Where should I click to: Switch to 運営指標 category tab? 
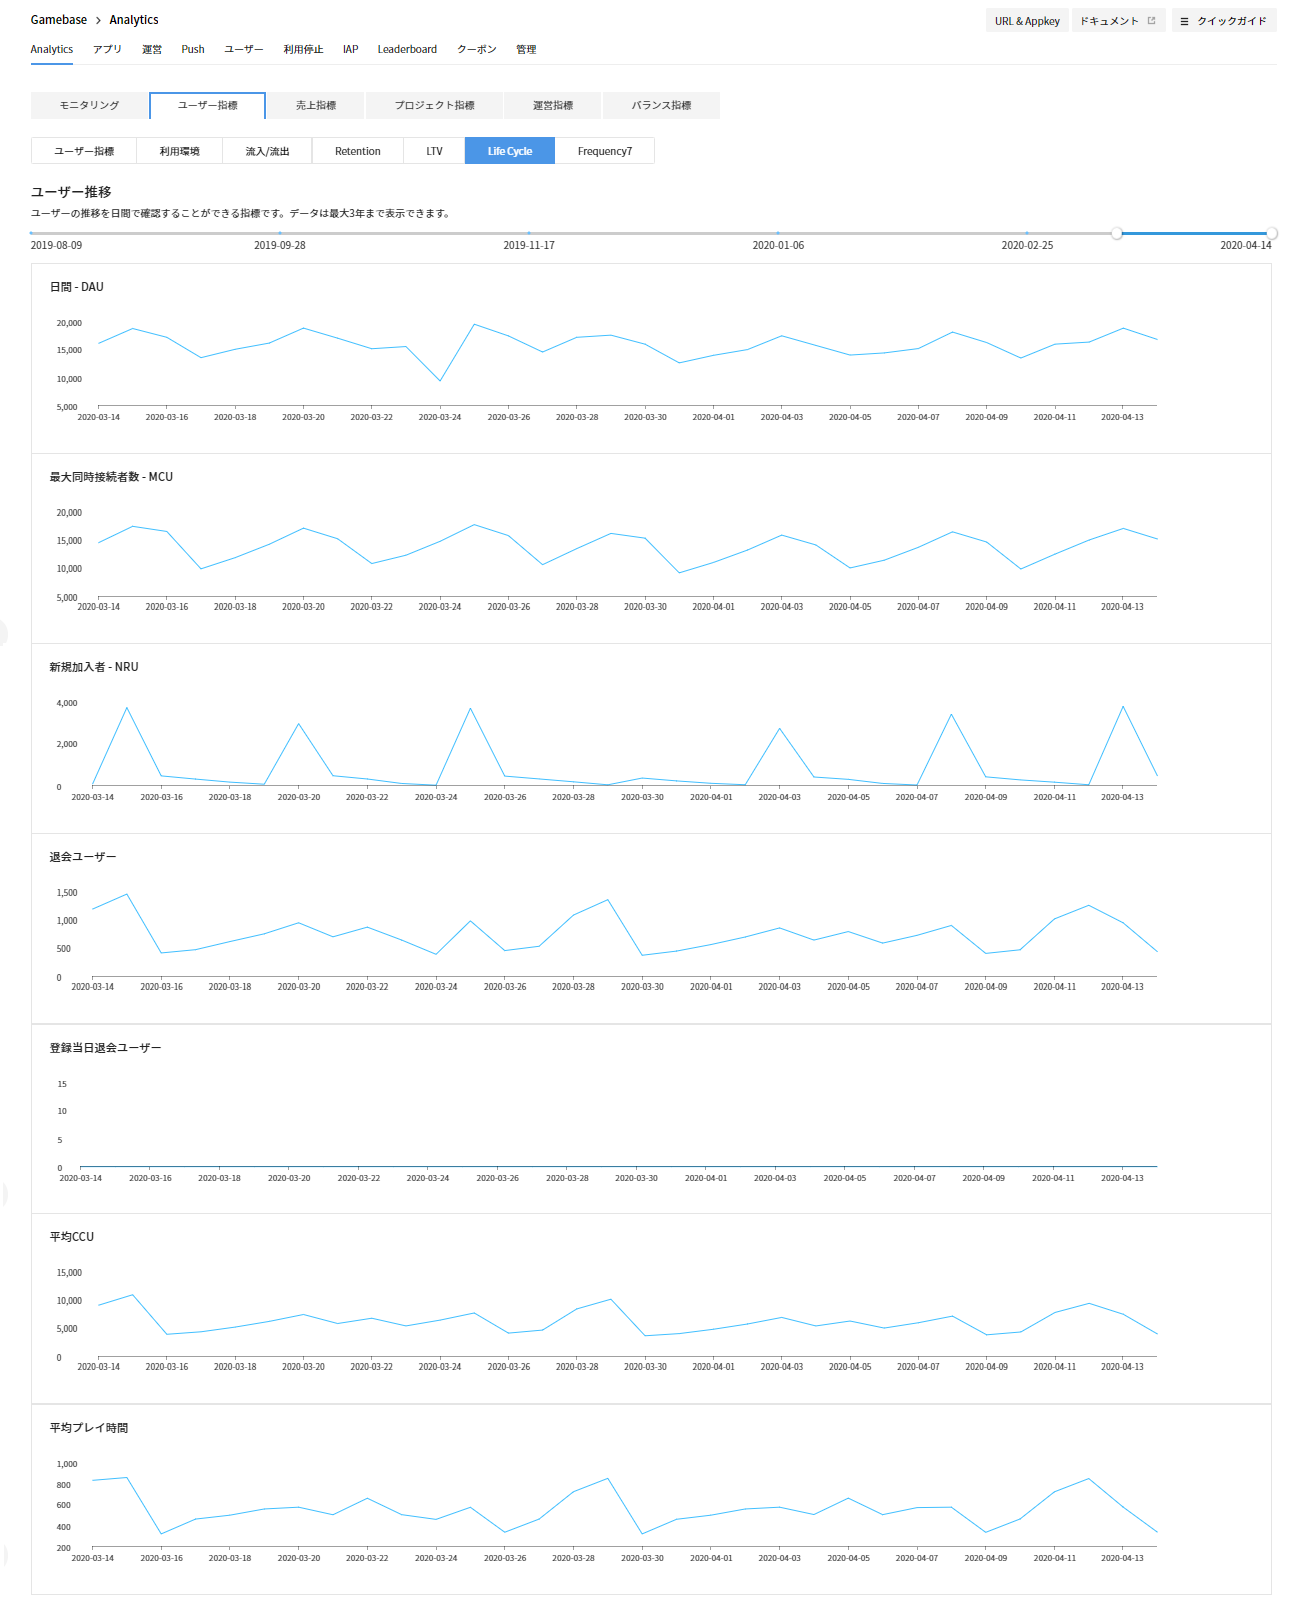553,105
